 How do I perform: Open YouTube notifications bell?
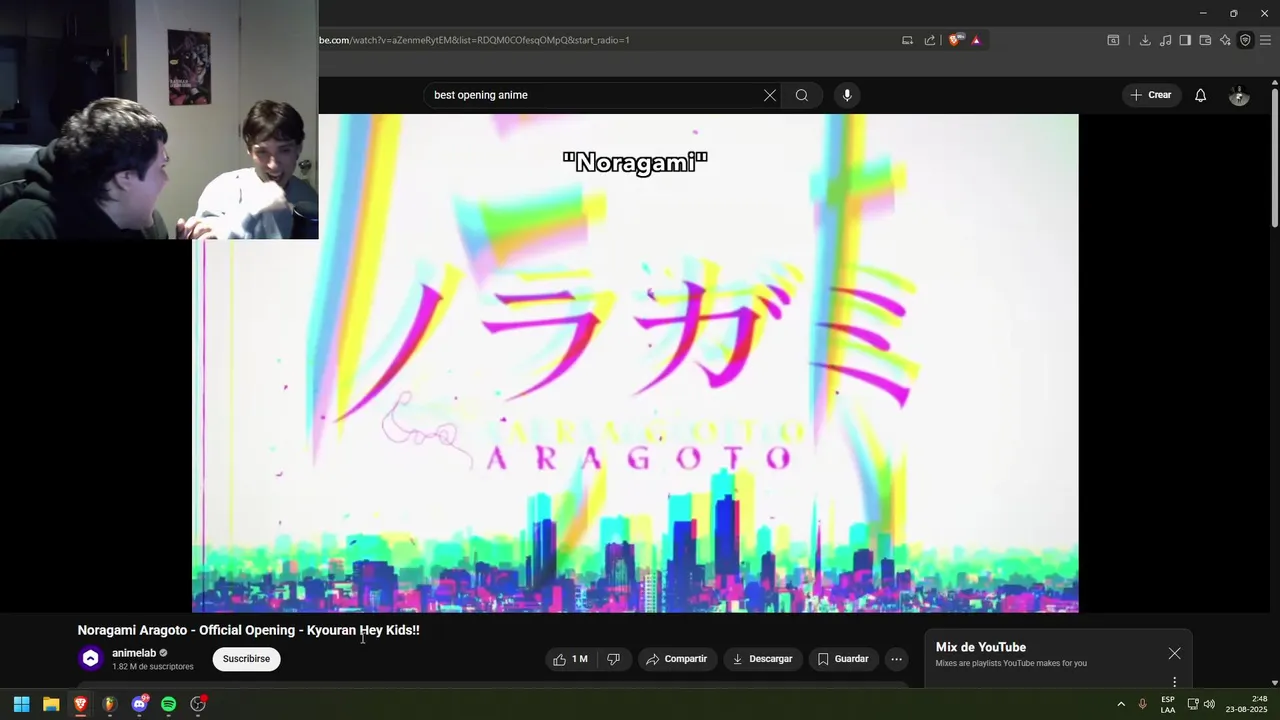(1200, 95)
